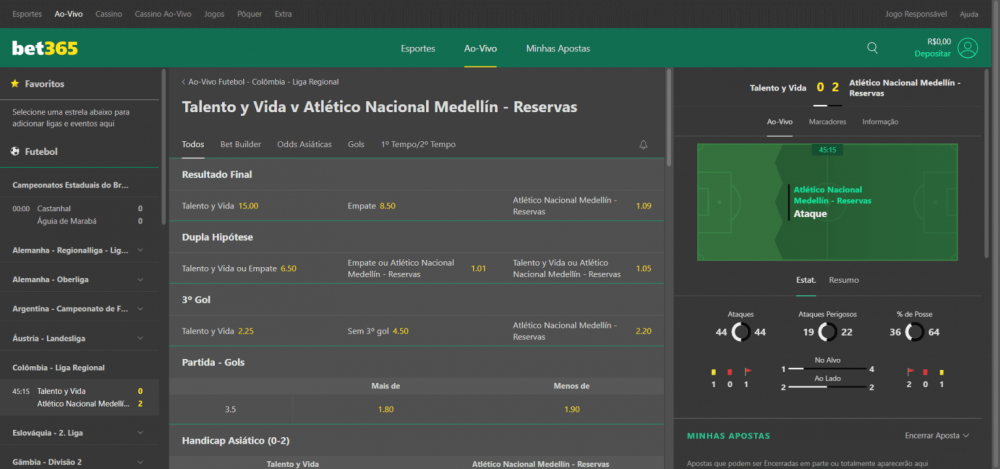Bet Sem 3º gol at 4.50
Viewport: 1000px width, 469px height.
pos(416,331)
